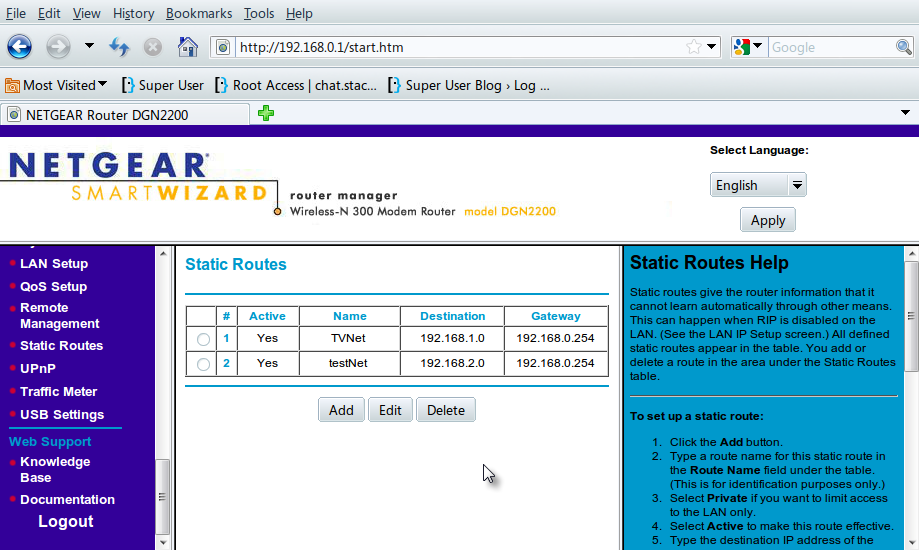The height and width of the screenshot is (550, 919).
Task: Select the NETGEAR Router DGN2200 tab
Action: (125, 114)
